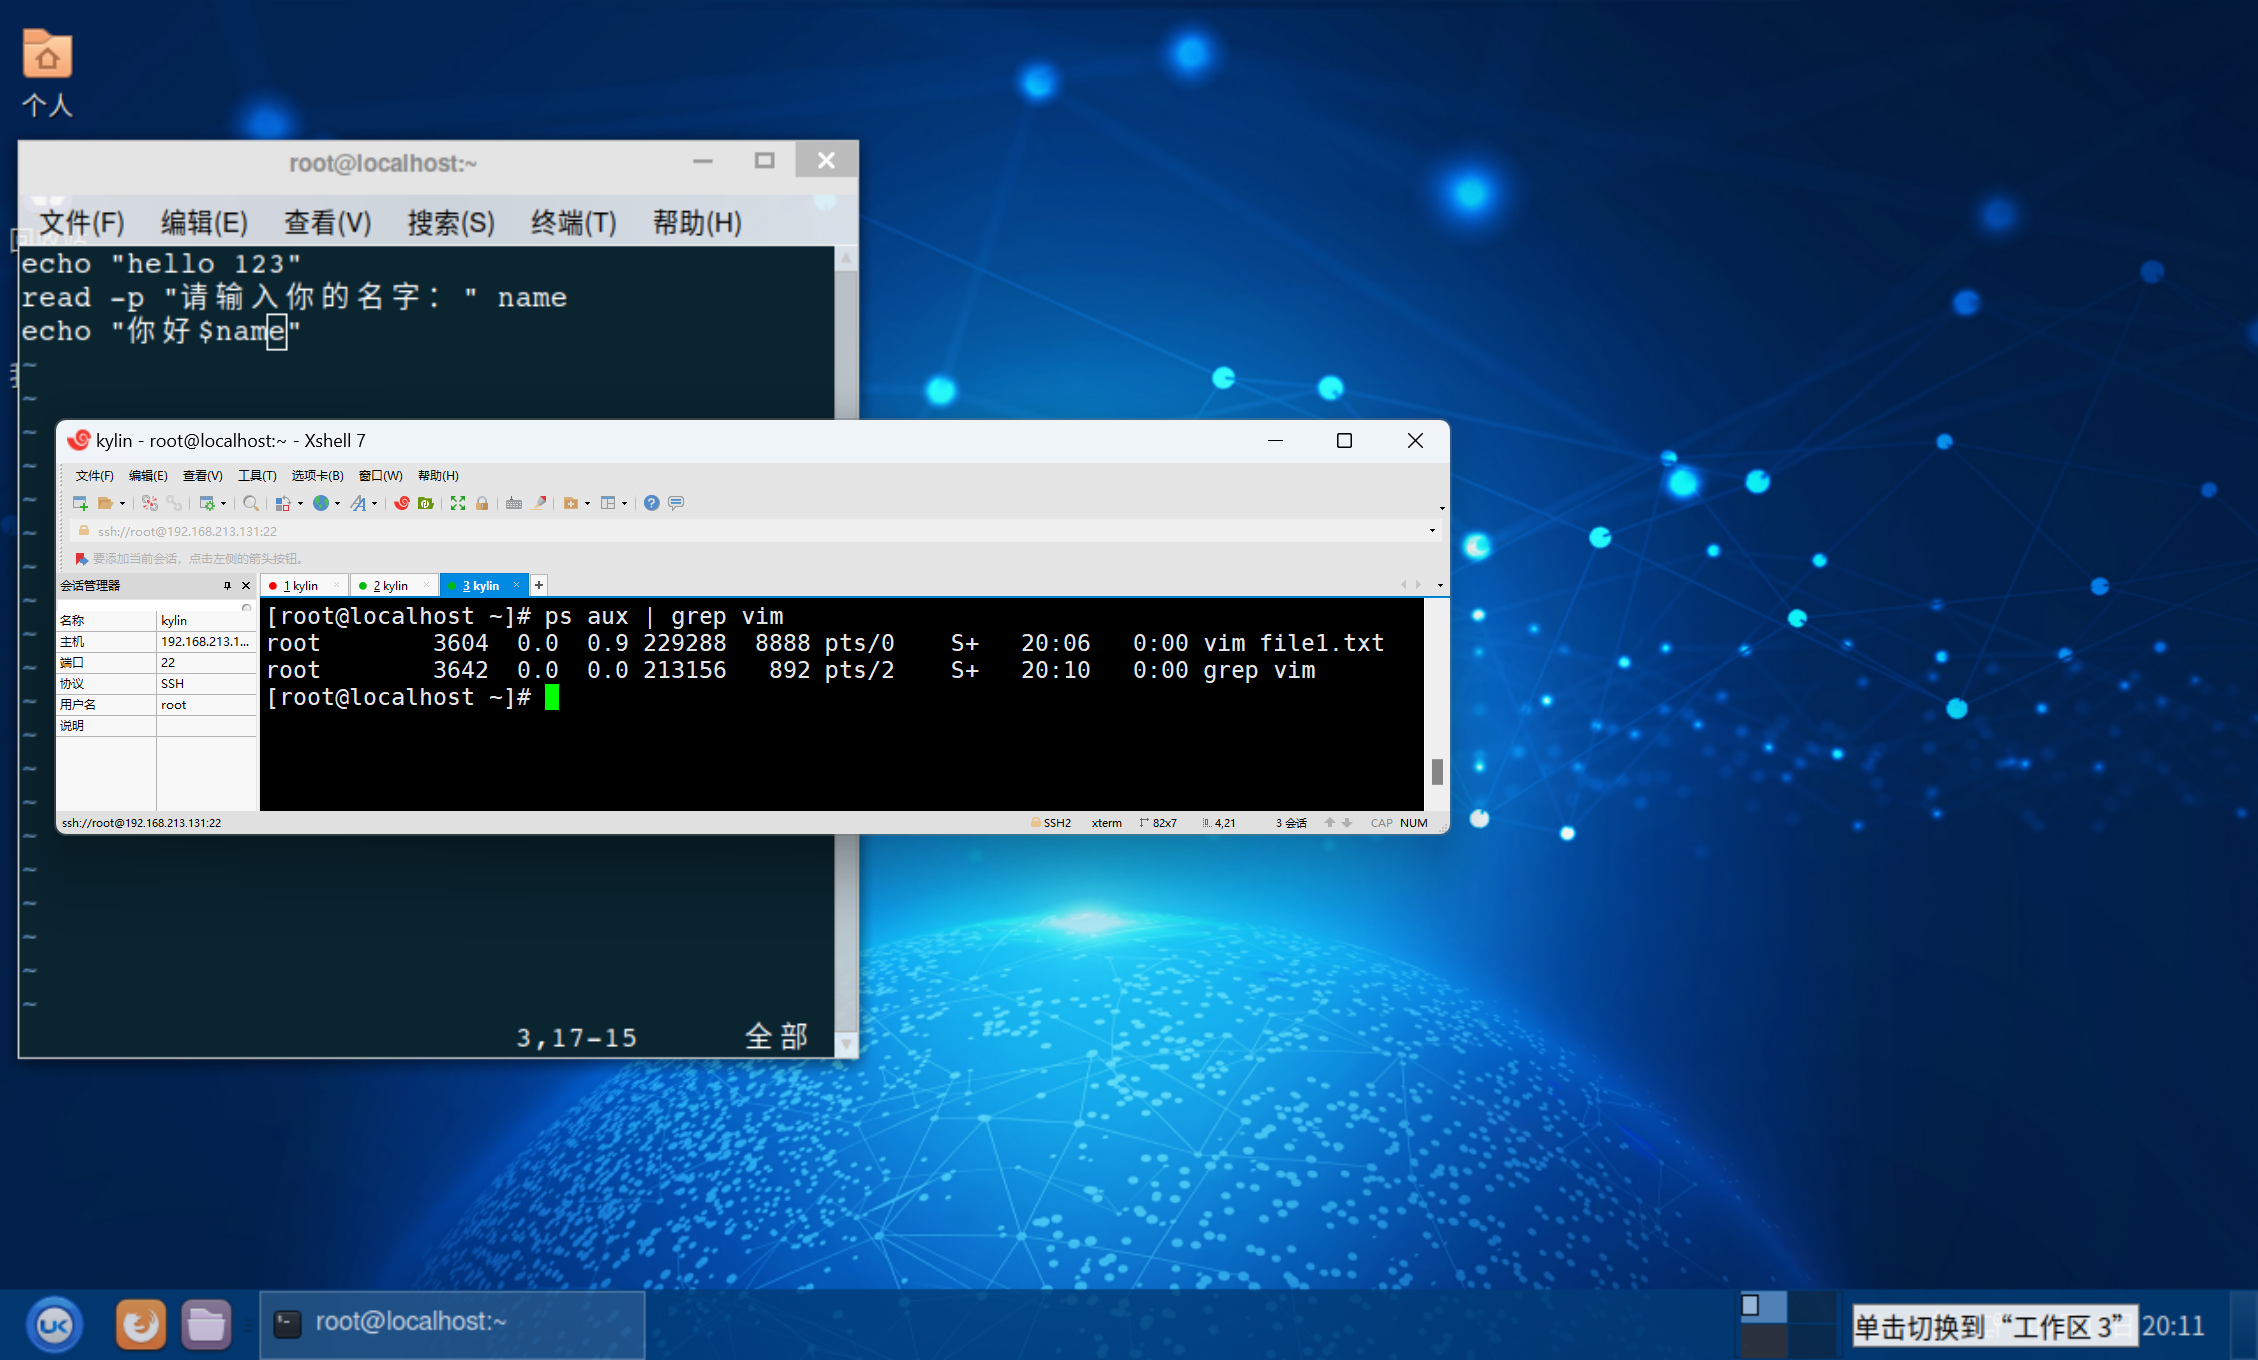The width and height of the screenshot is (2258, 1360).
Task: Click the Font 'A' icon in Xshell toolbar
Action: [358, 503]
